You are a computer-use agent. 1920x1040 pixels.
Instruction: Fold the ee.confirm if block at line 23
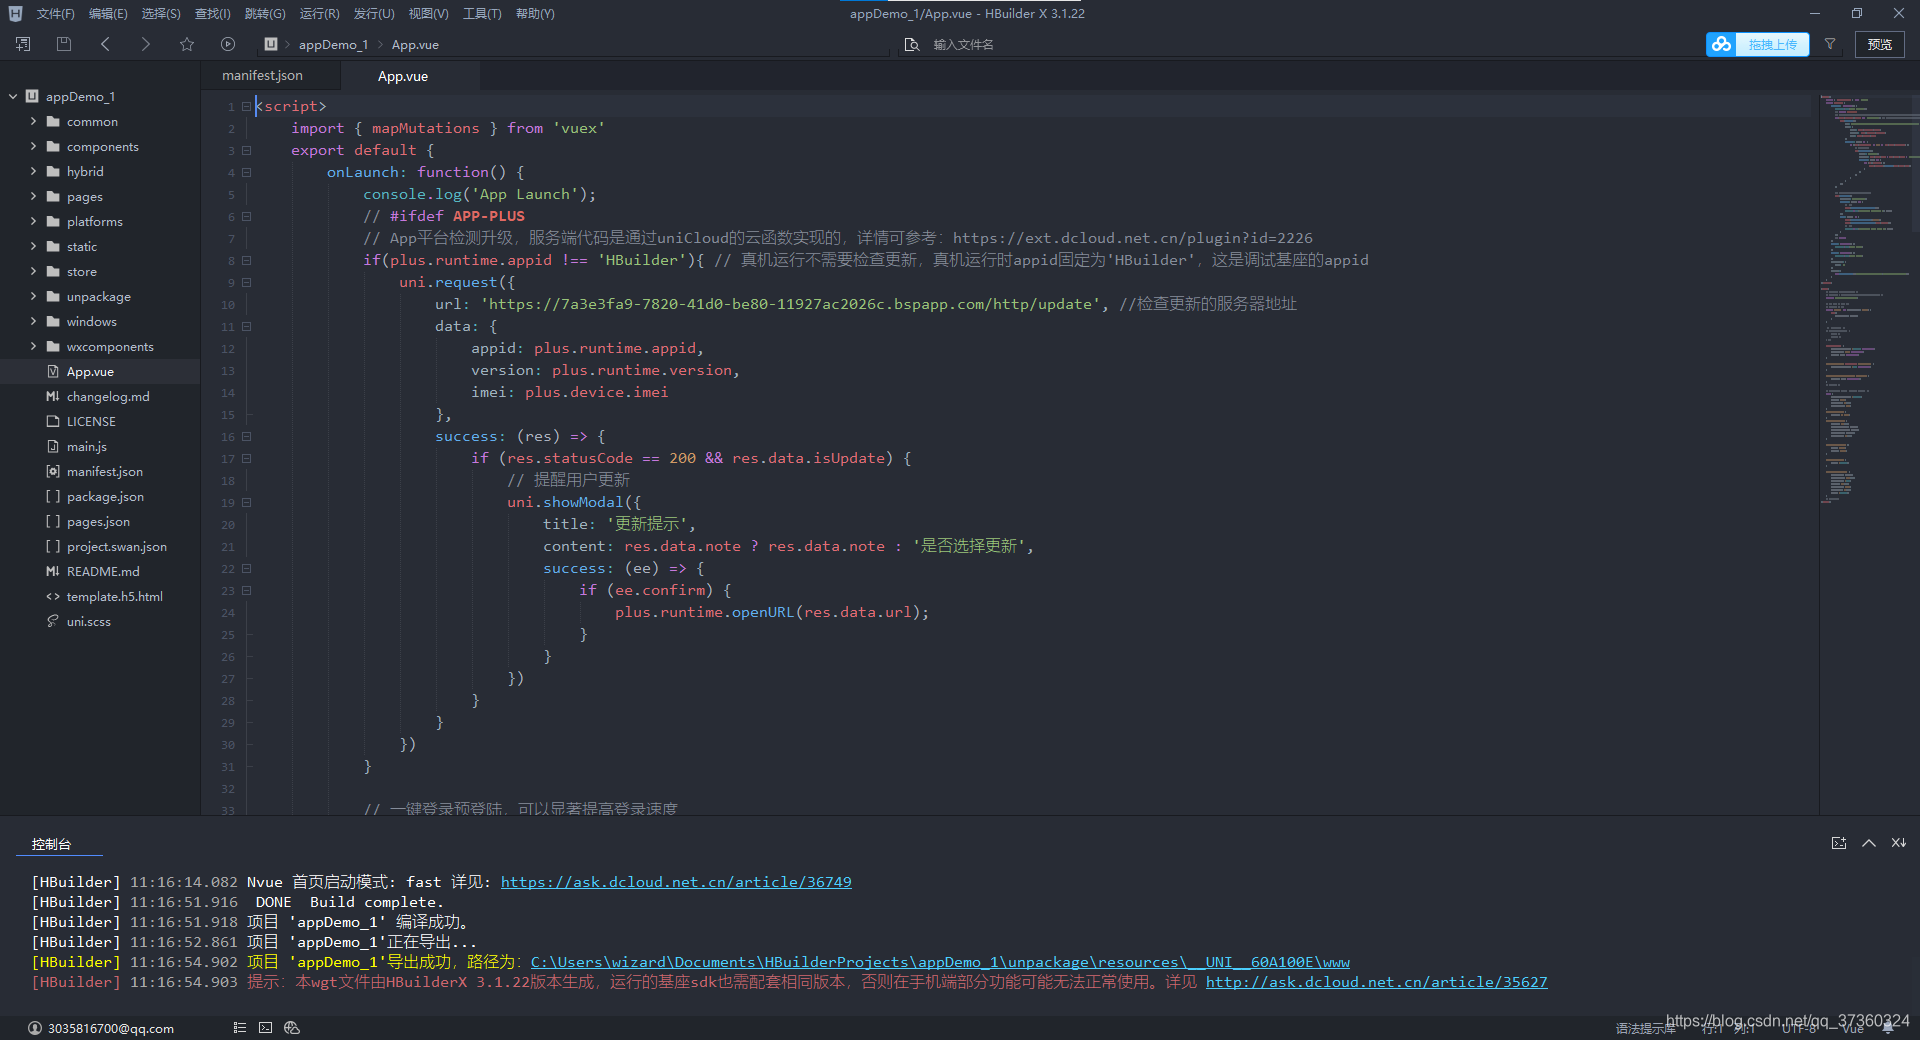[x=246, y=590]
